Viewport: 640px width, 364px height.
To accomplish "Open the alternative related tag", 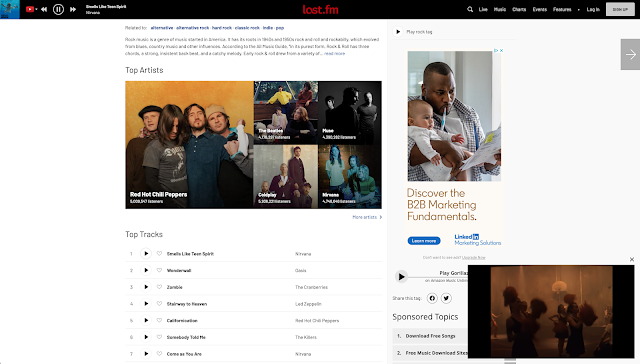I will [x=162, y=28].
